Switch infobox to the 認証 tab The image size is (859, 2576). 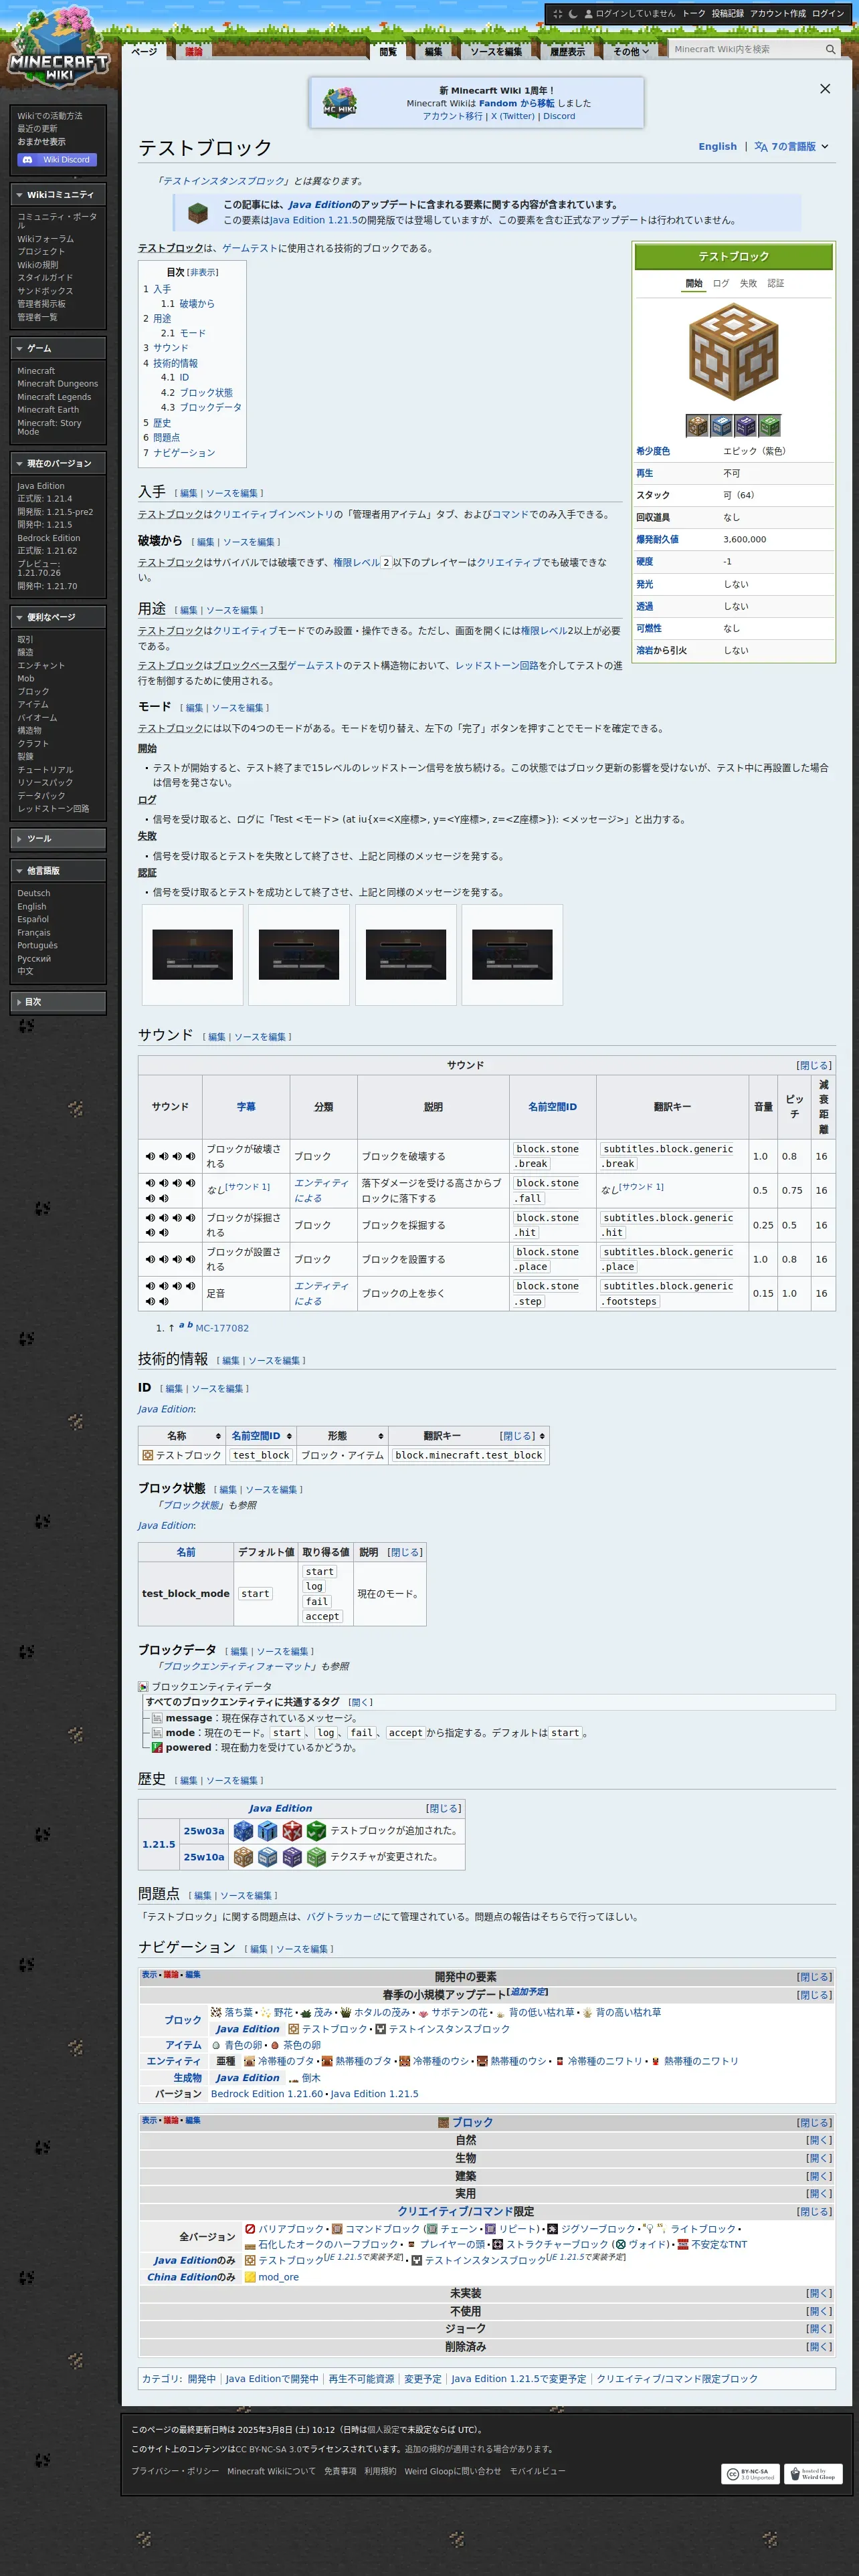click(776, 283)
